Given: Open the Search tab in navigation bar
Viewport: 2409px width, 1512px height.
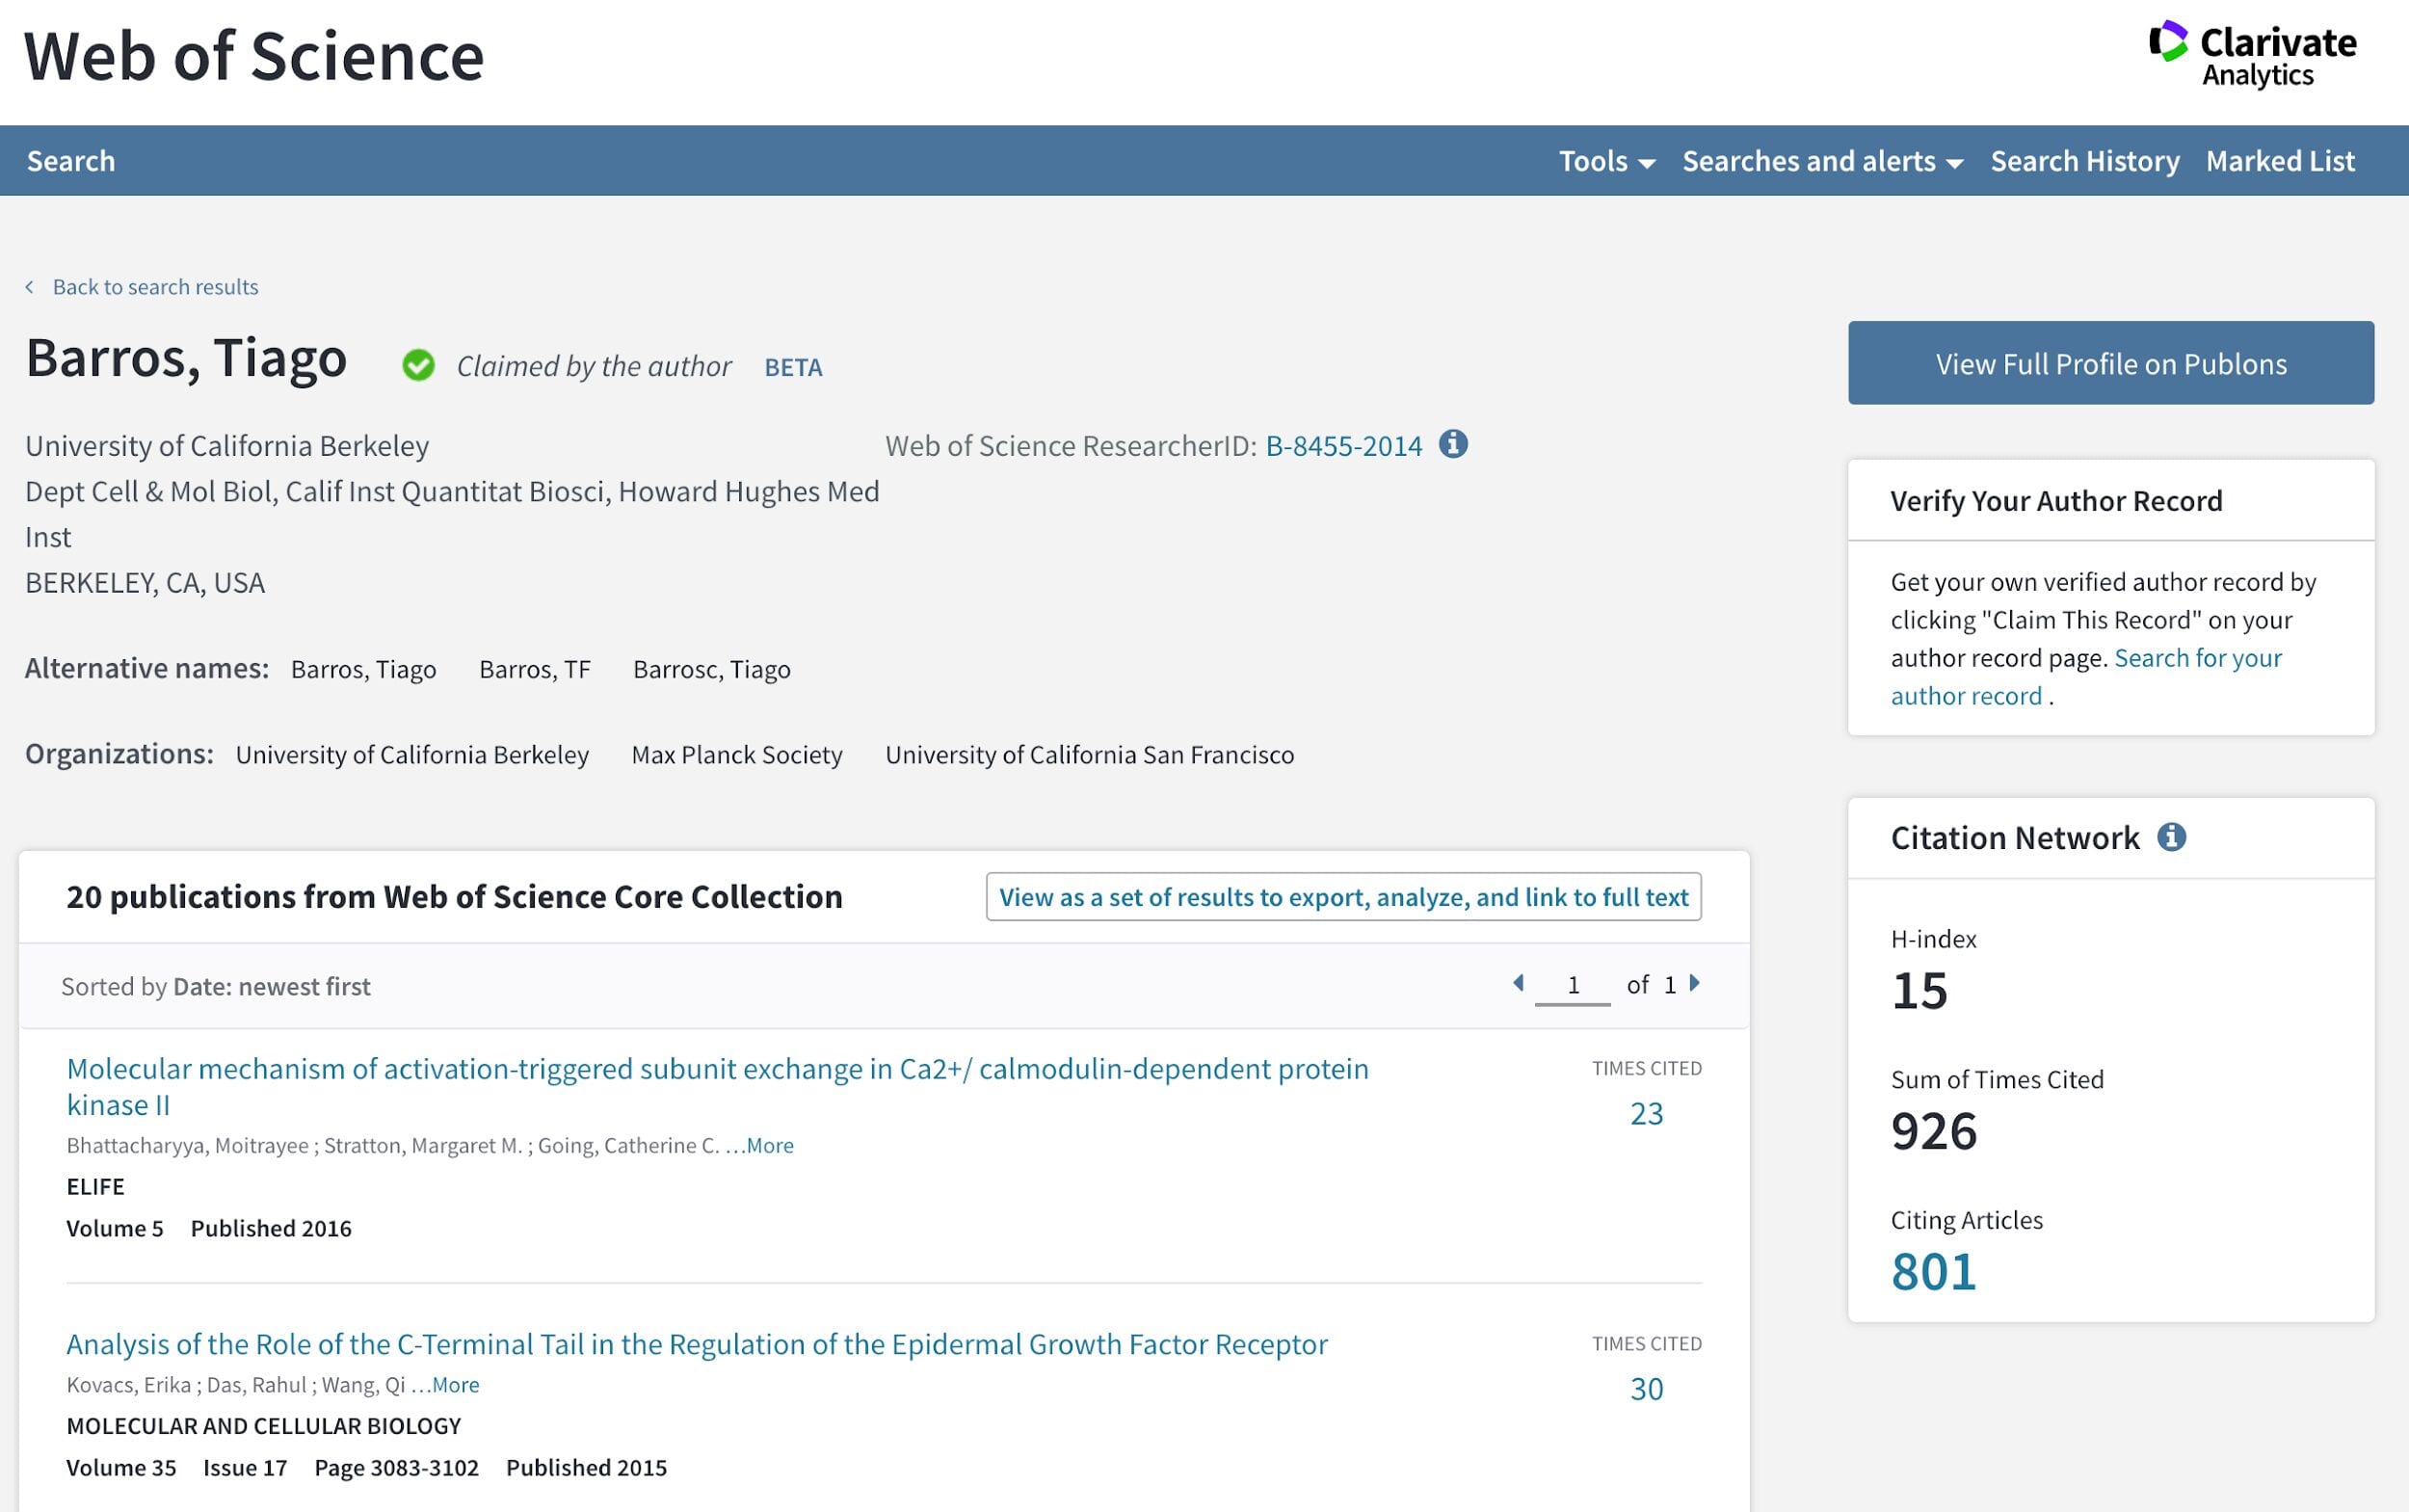Looking at the screenshot, I should [x=71, y=161].
